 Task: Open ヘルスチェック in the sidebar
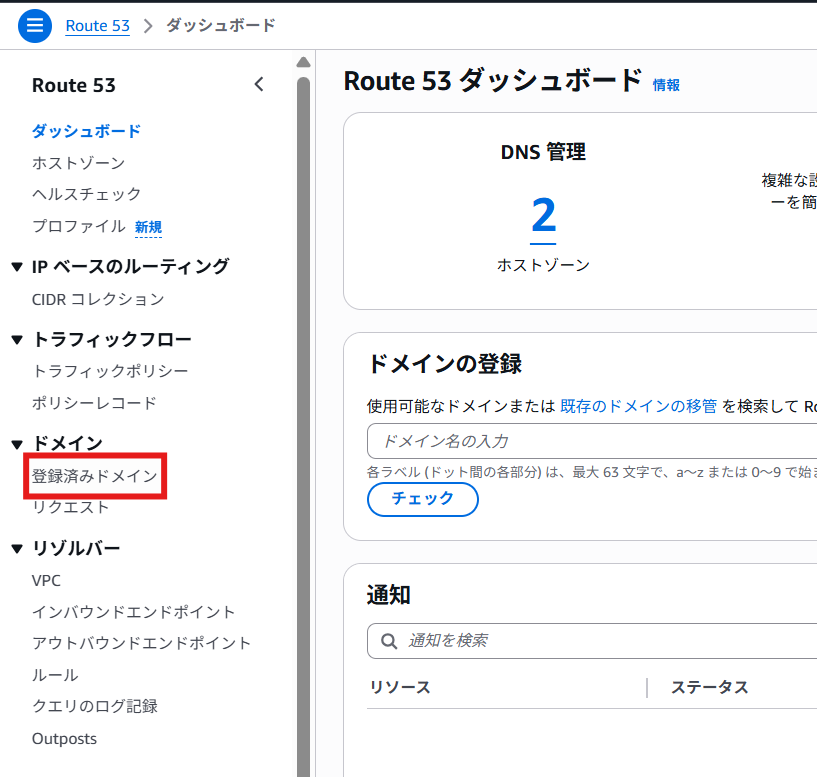(x=86, y=194)
